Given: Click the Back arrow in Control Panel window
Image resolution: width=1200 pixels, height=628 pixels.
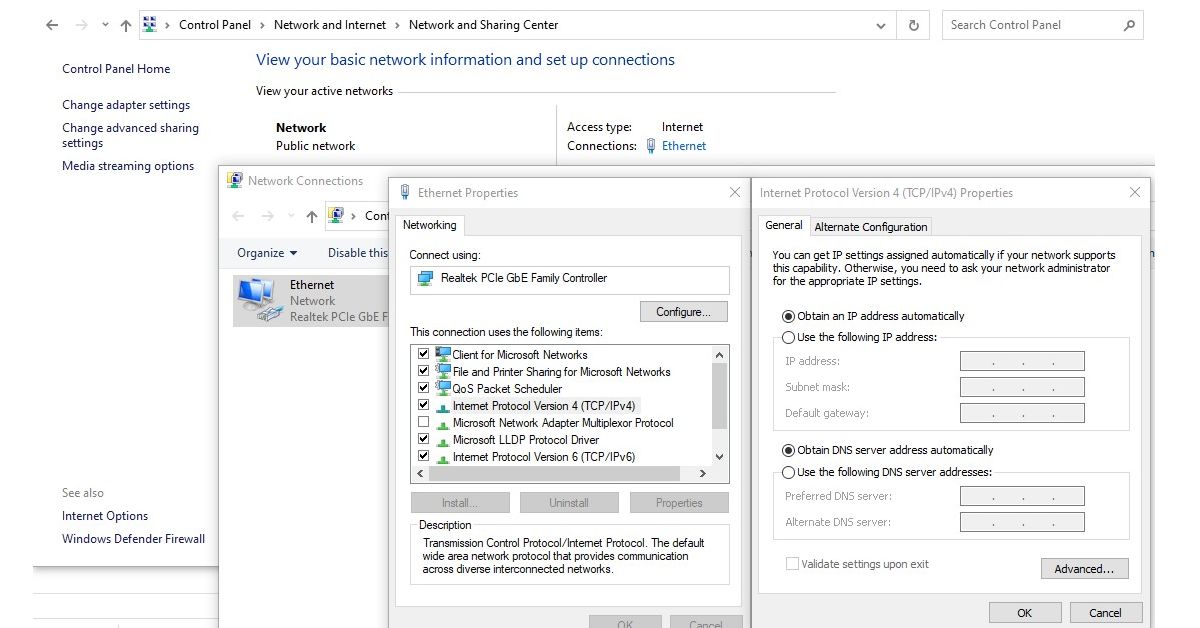Looking at the screenshot, I should tap(52, 25).
